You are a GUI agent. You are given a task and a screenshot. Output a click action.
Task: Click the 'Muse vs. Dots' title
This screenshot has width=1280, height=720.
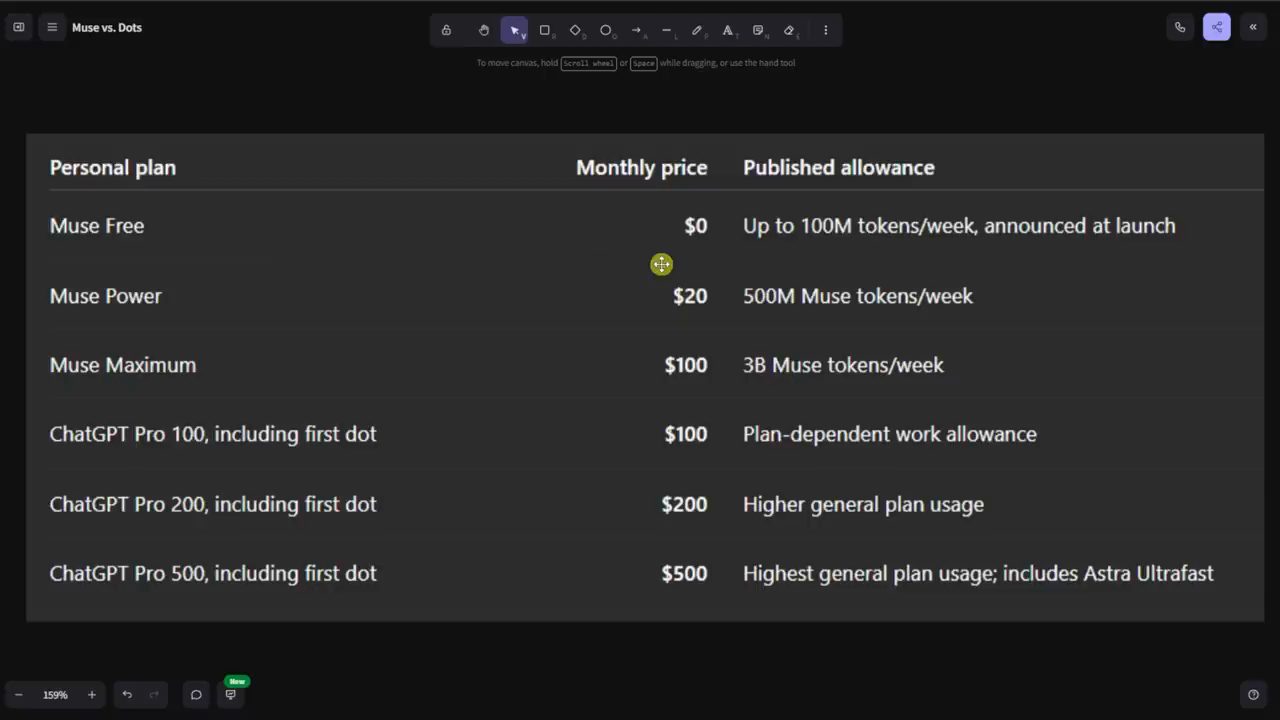coord(107,27)
